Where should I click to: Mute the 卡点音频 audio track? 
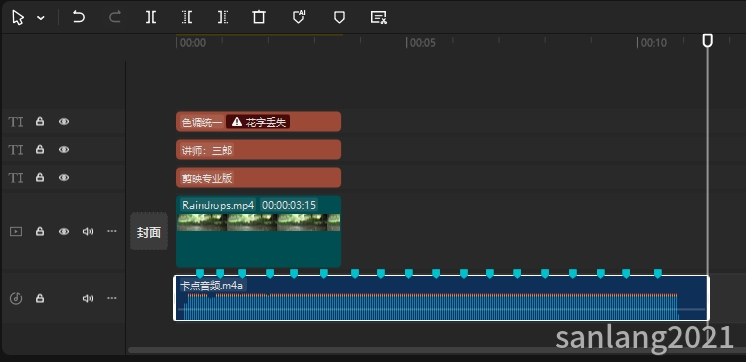coord(88,298)
